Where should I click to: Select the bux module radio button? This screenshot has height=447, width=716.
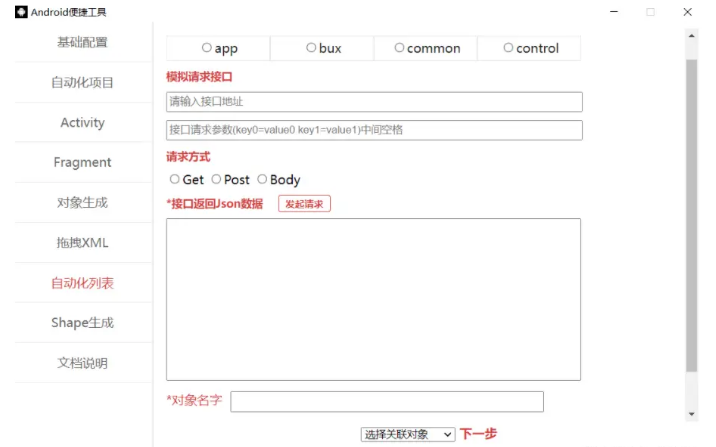point(311,47)
